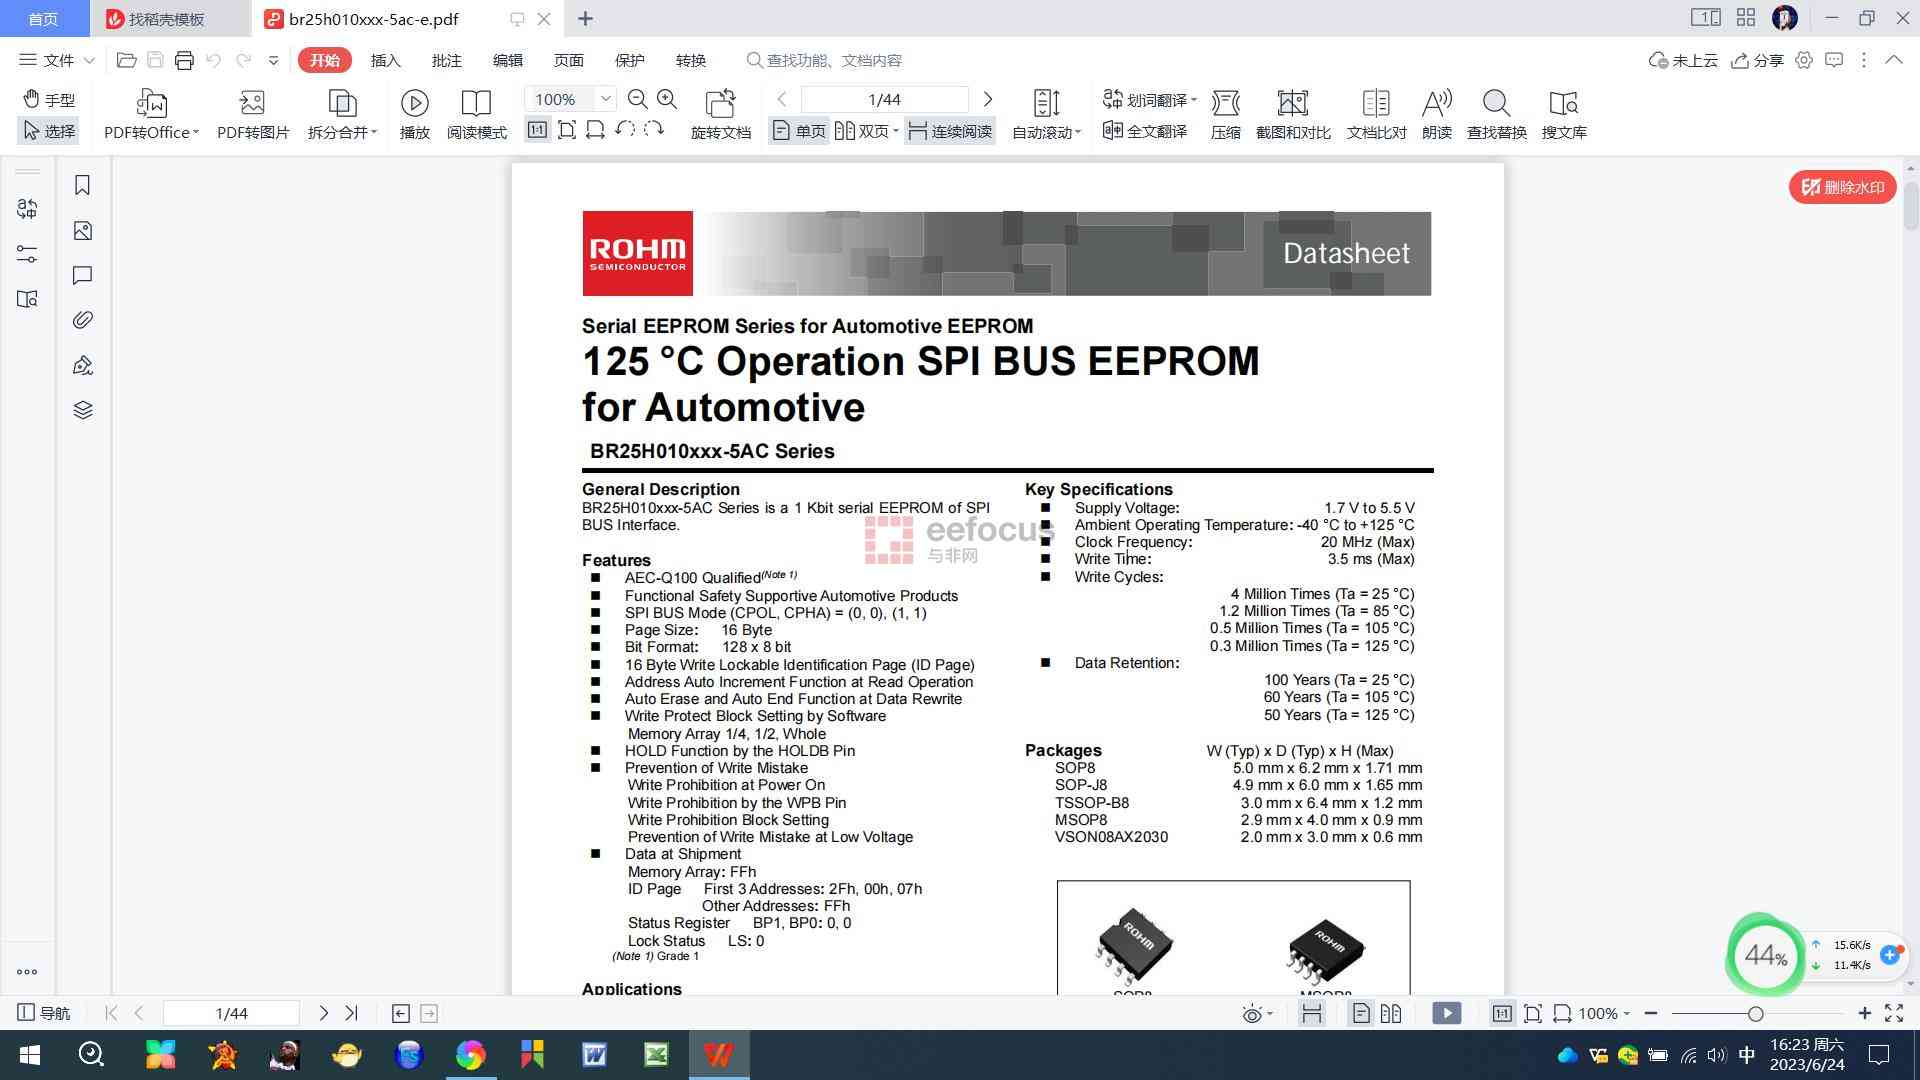Open 阅读模式 reading mode
This screenshot has width=1920, height=1080.
click(x=476, y=115)
